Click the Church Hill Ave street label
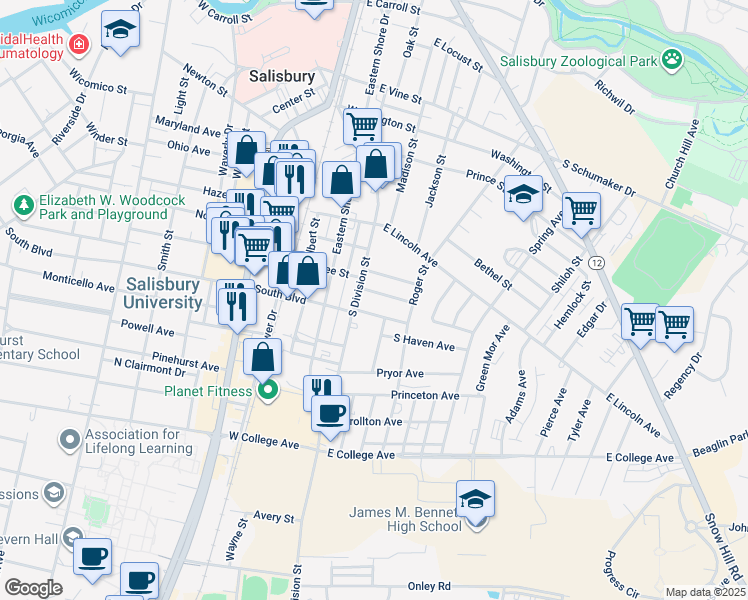Image resolution: width=748 pixels, height=600 pixels. [682, 154]
